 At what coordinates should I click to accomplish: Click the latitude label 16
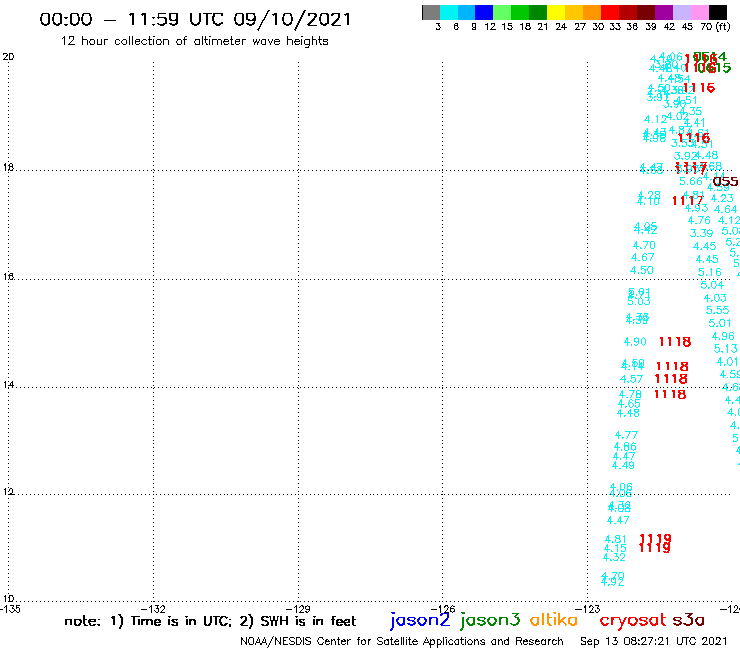pos(8,277)
